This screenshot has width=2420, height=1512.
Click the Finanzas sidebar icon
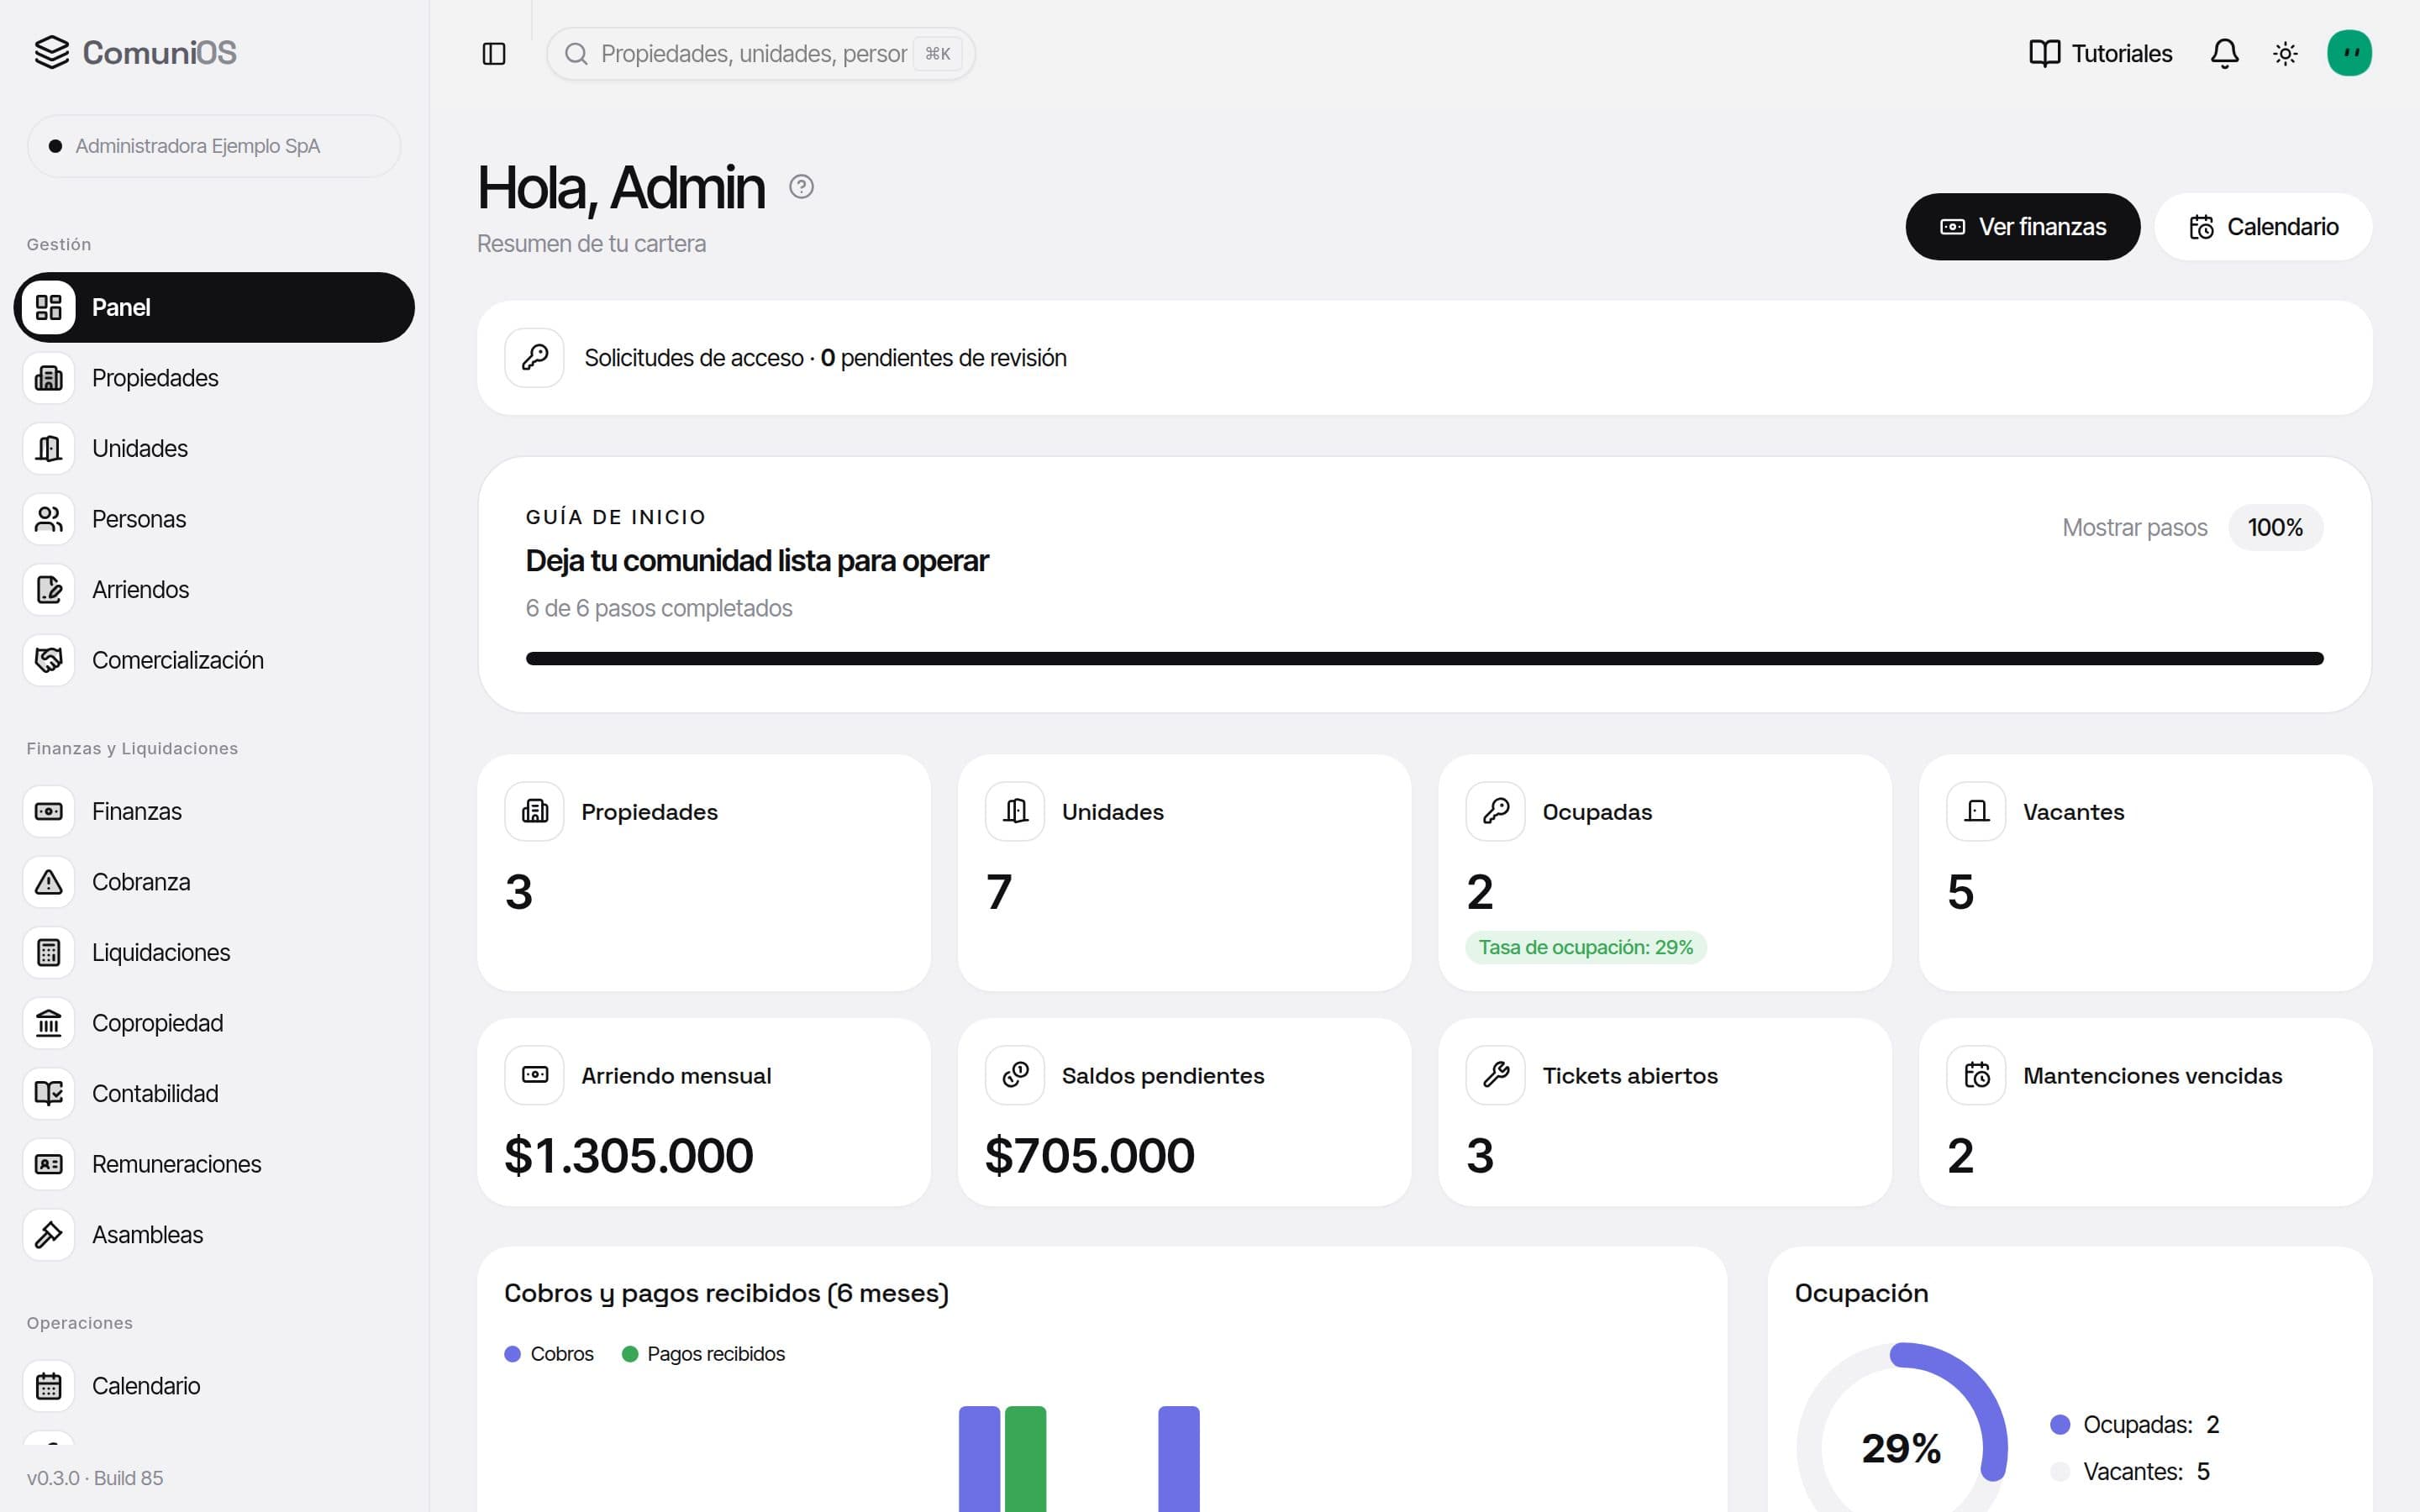pos(49,811)
